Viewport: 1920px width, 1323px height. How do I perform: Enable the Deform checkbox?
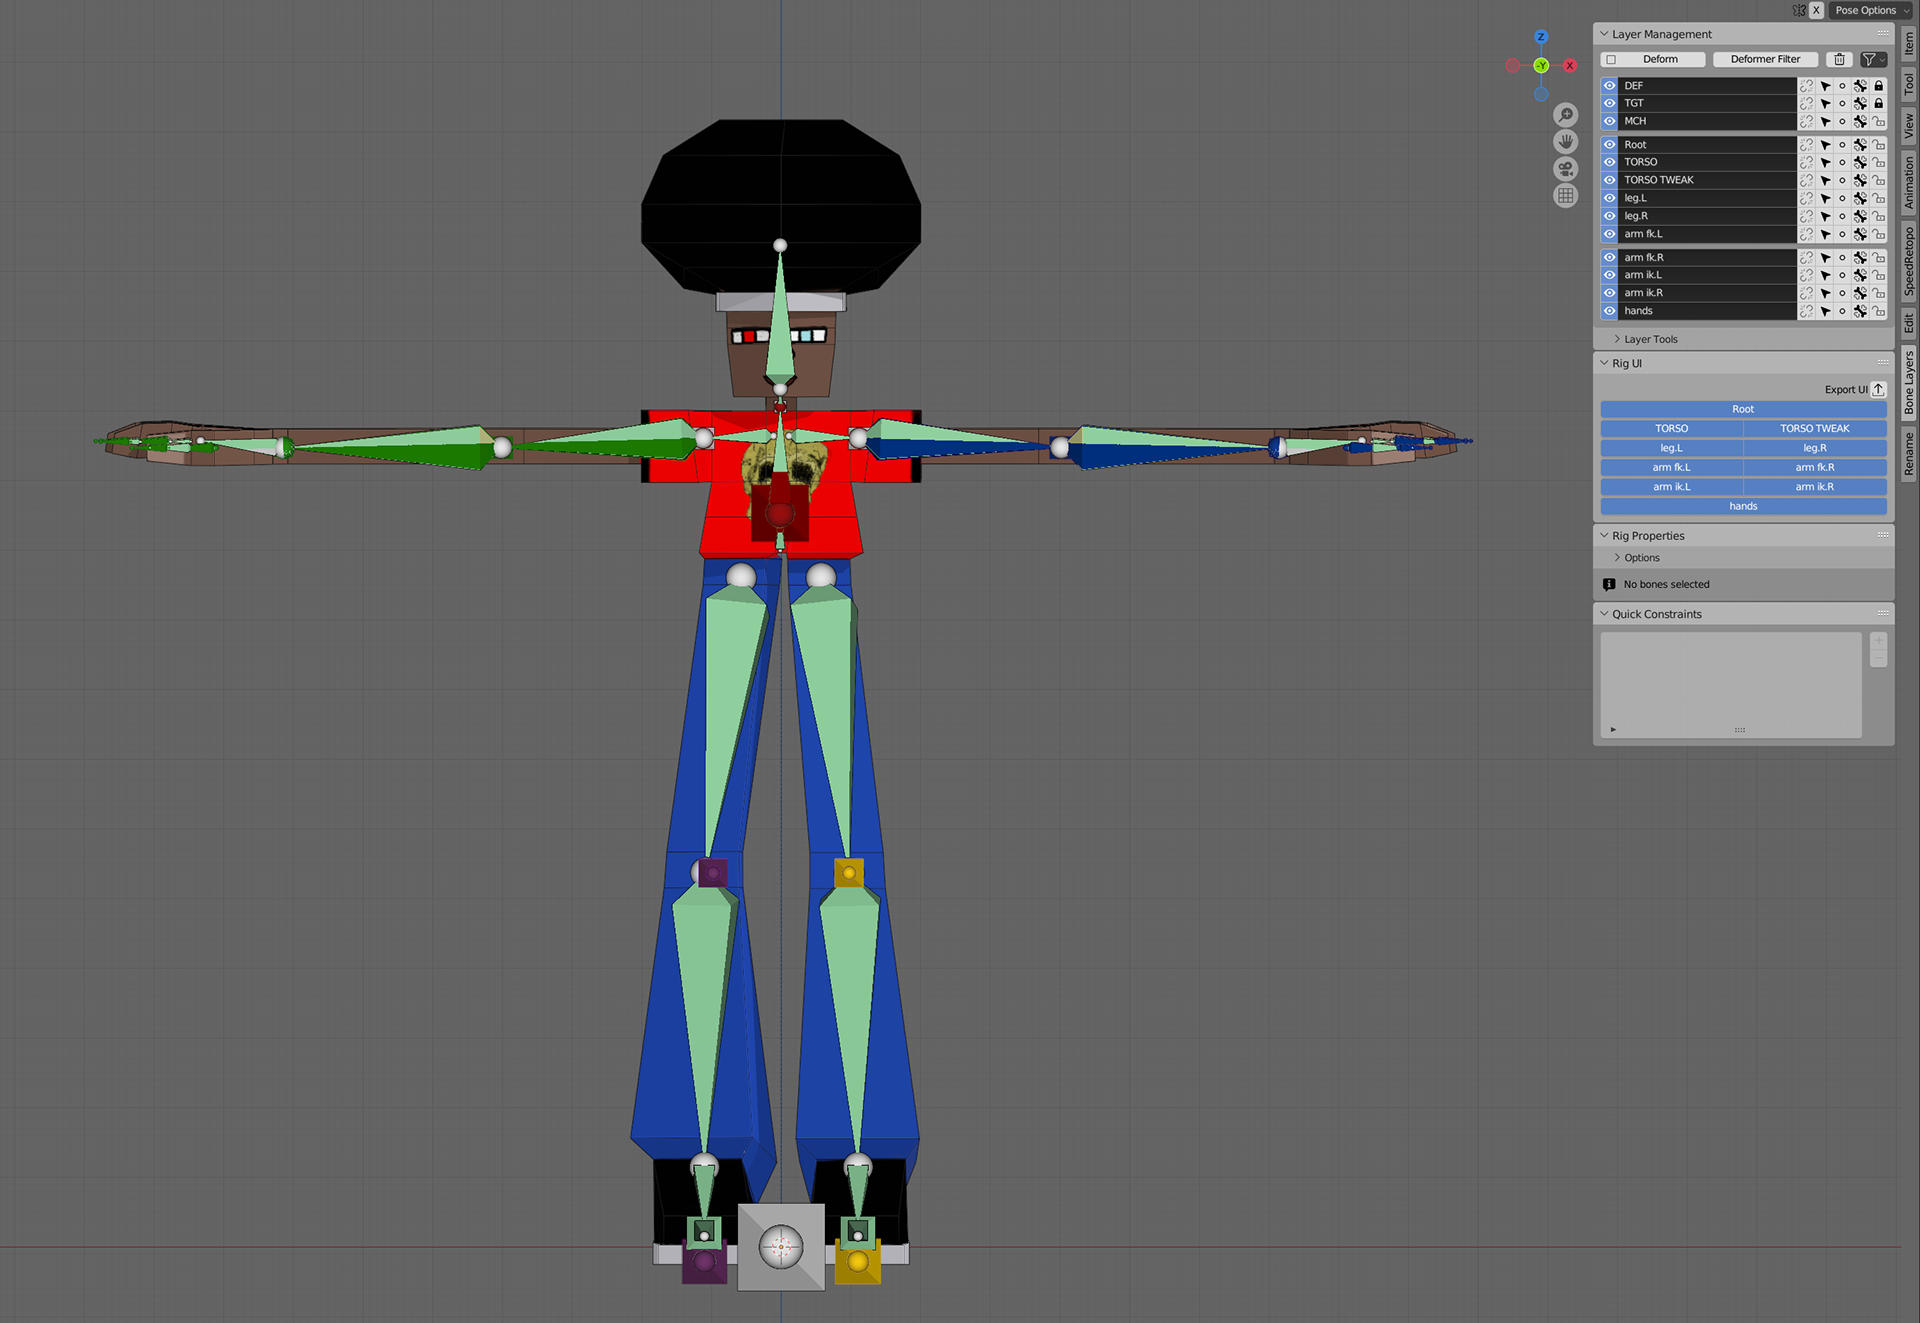(x=1611, y=60)
